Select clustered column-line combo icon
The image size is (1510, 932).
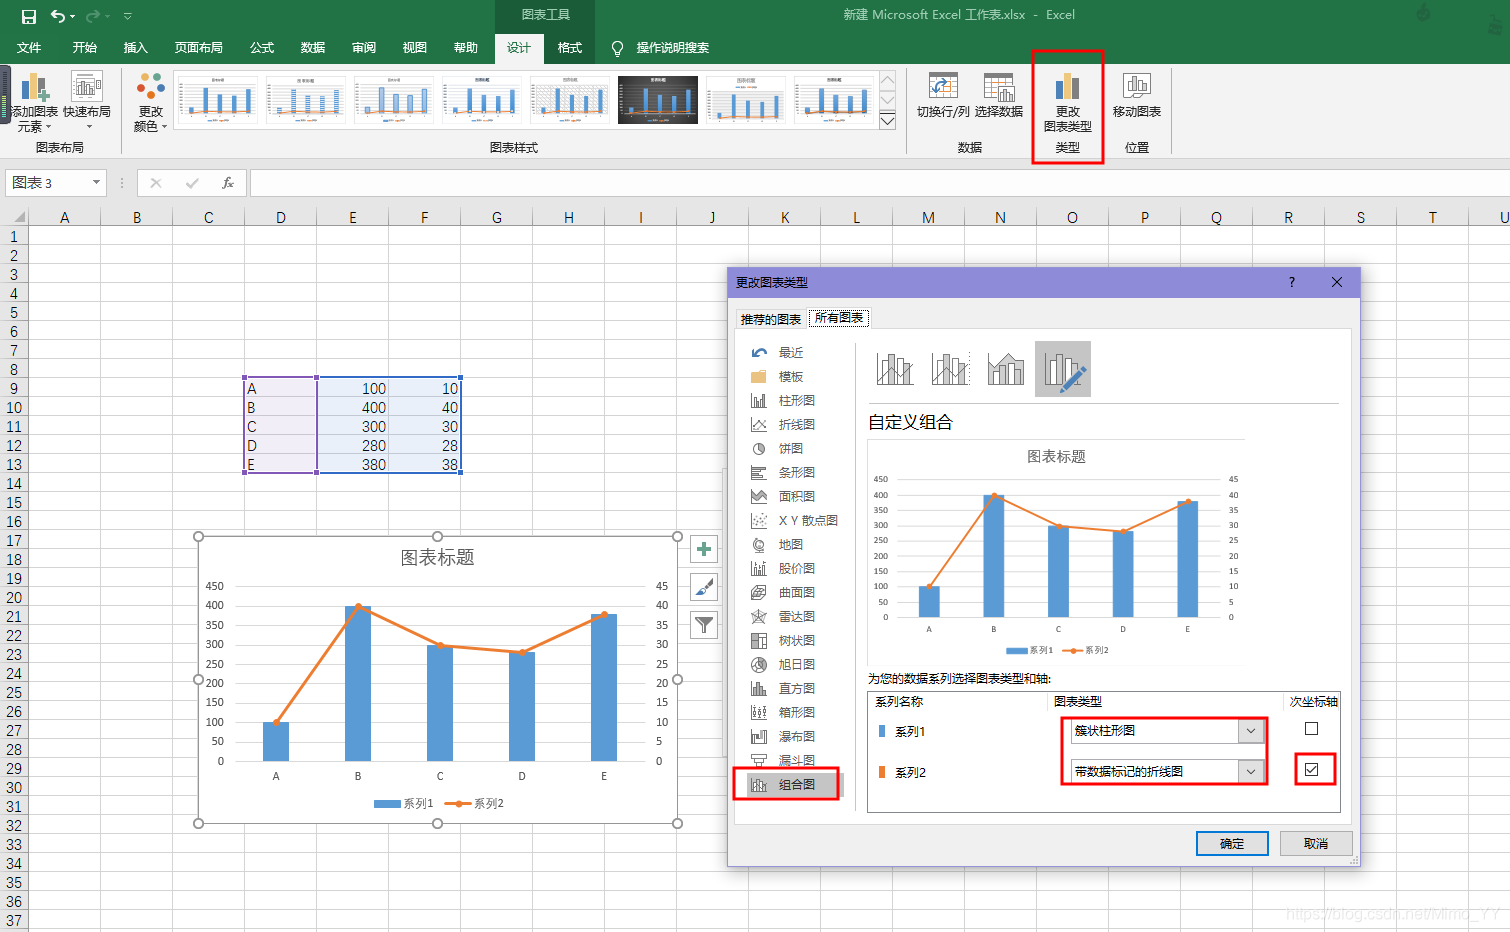coord(895,369)
